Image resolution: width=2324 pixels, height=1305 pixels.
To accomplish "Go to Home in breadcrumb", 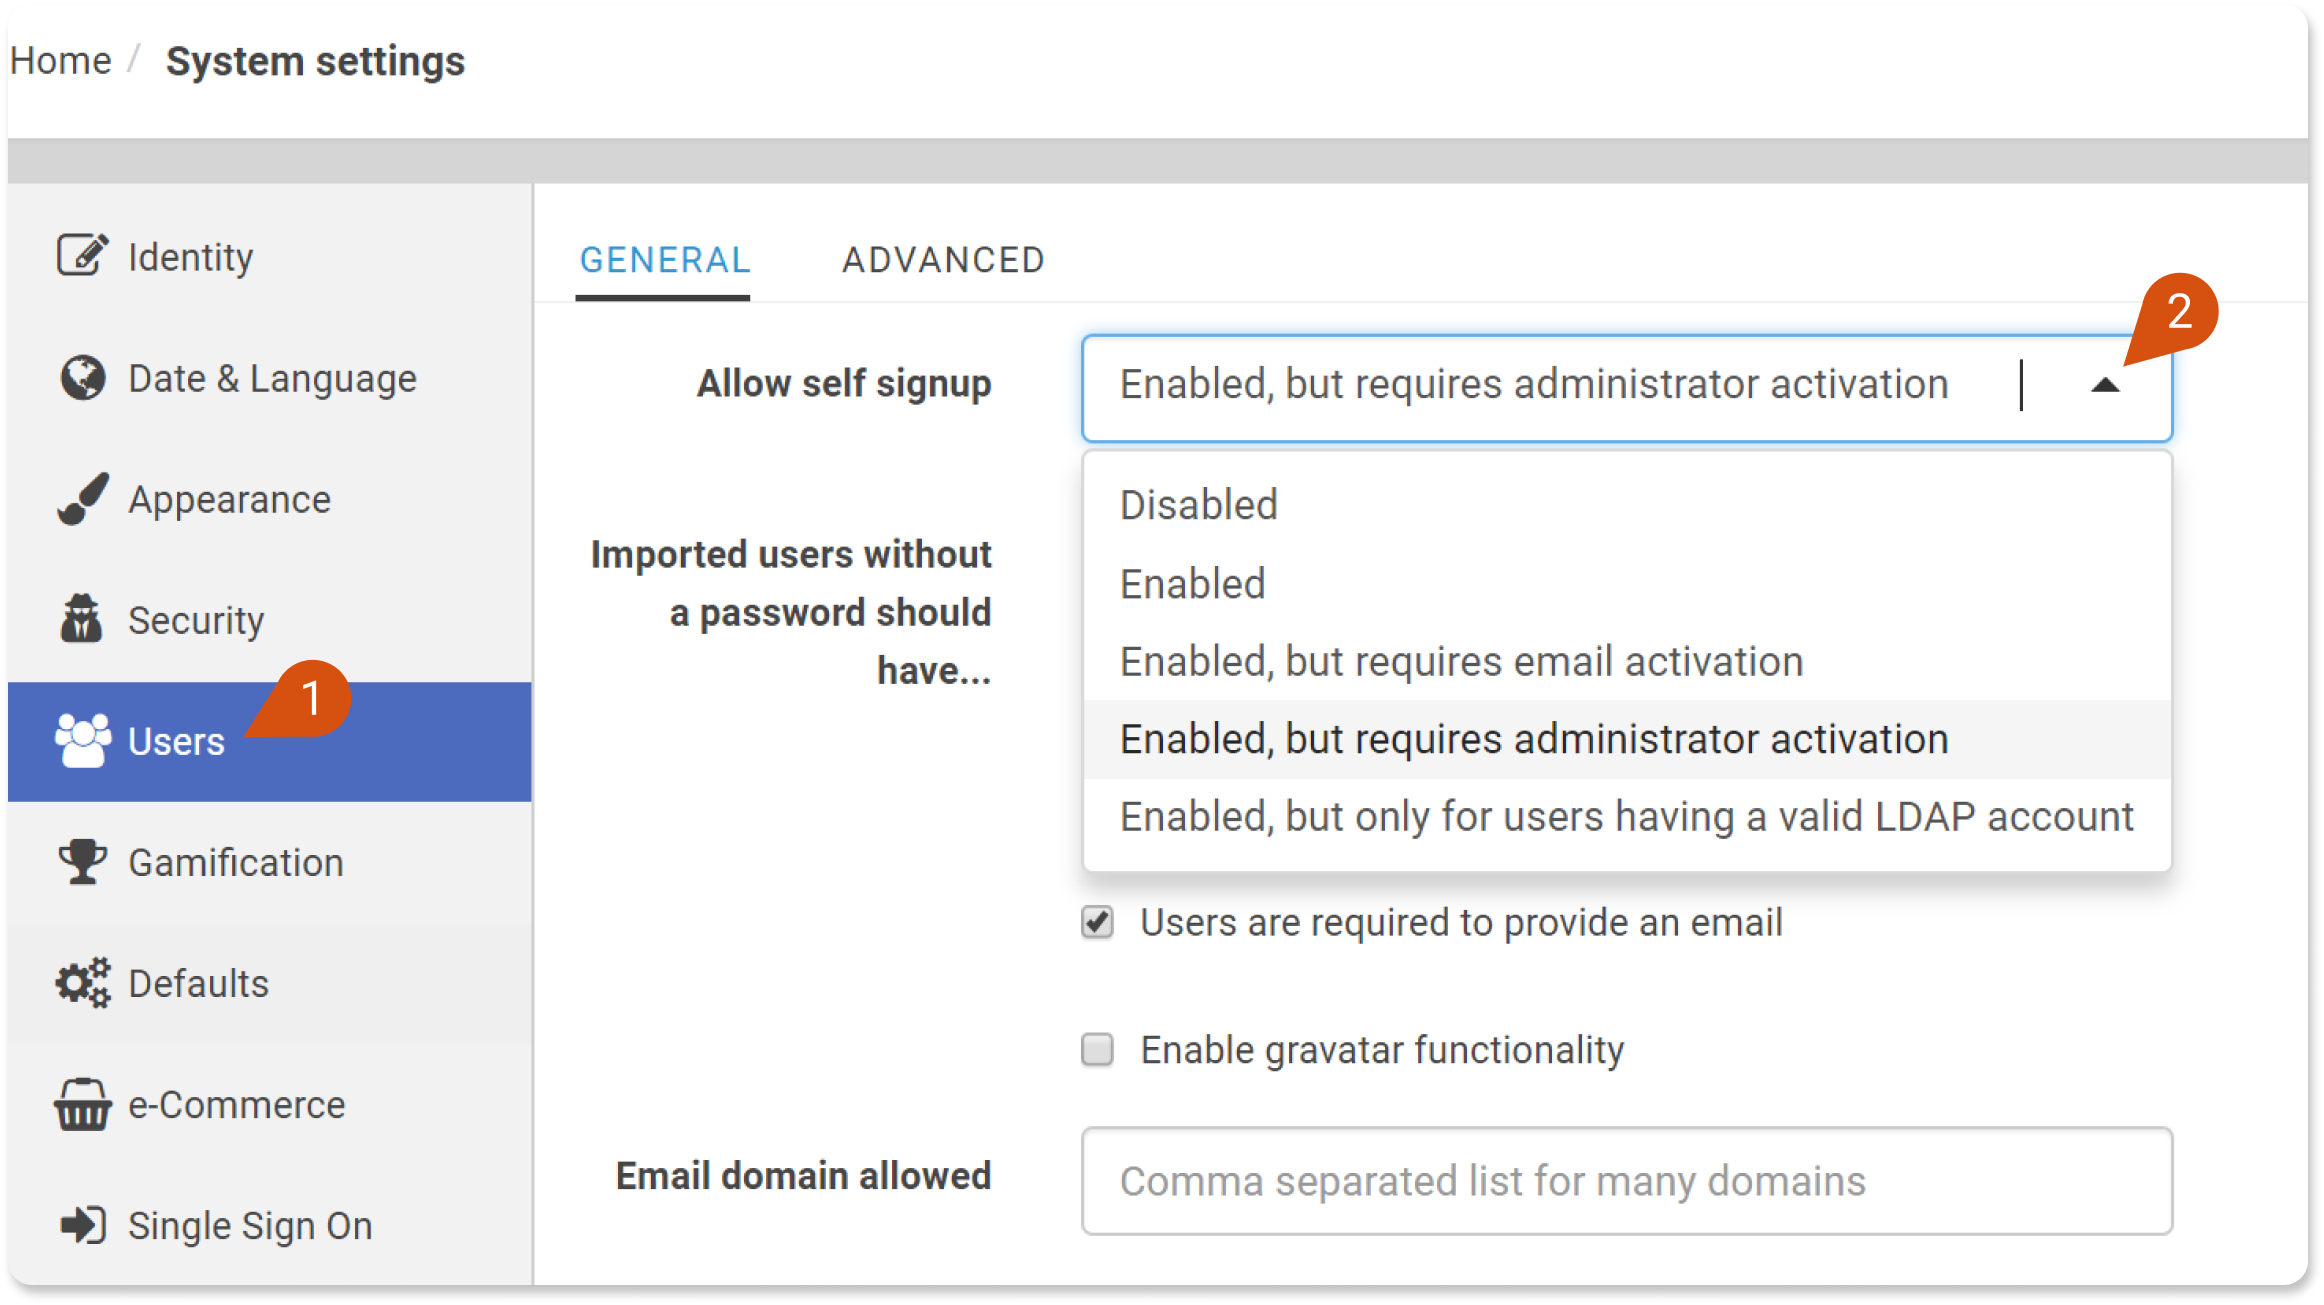I will (60, 61).
